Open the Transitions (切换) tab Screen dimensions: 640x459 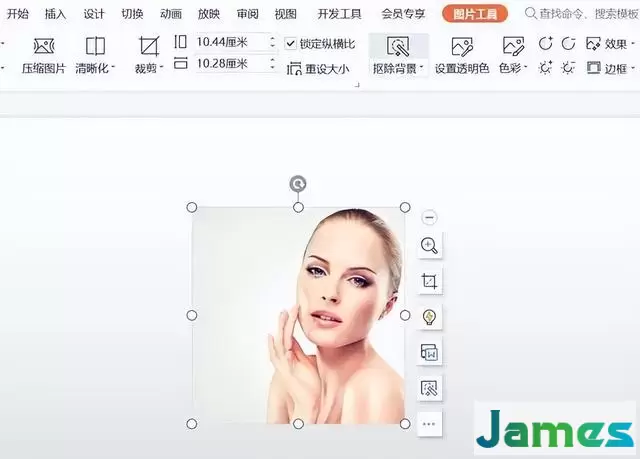(132, 14)
